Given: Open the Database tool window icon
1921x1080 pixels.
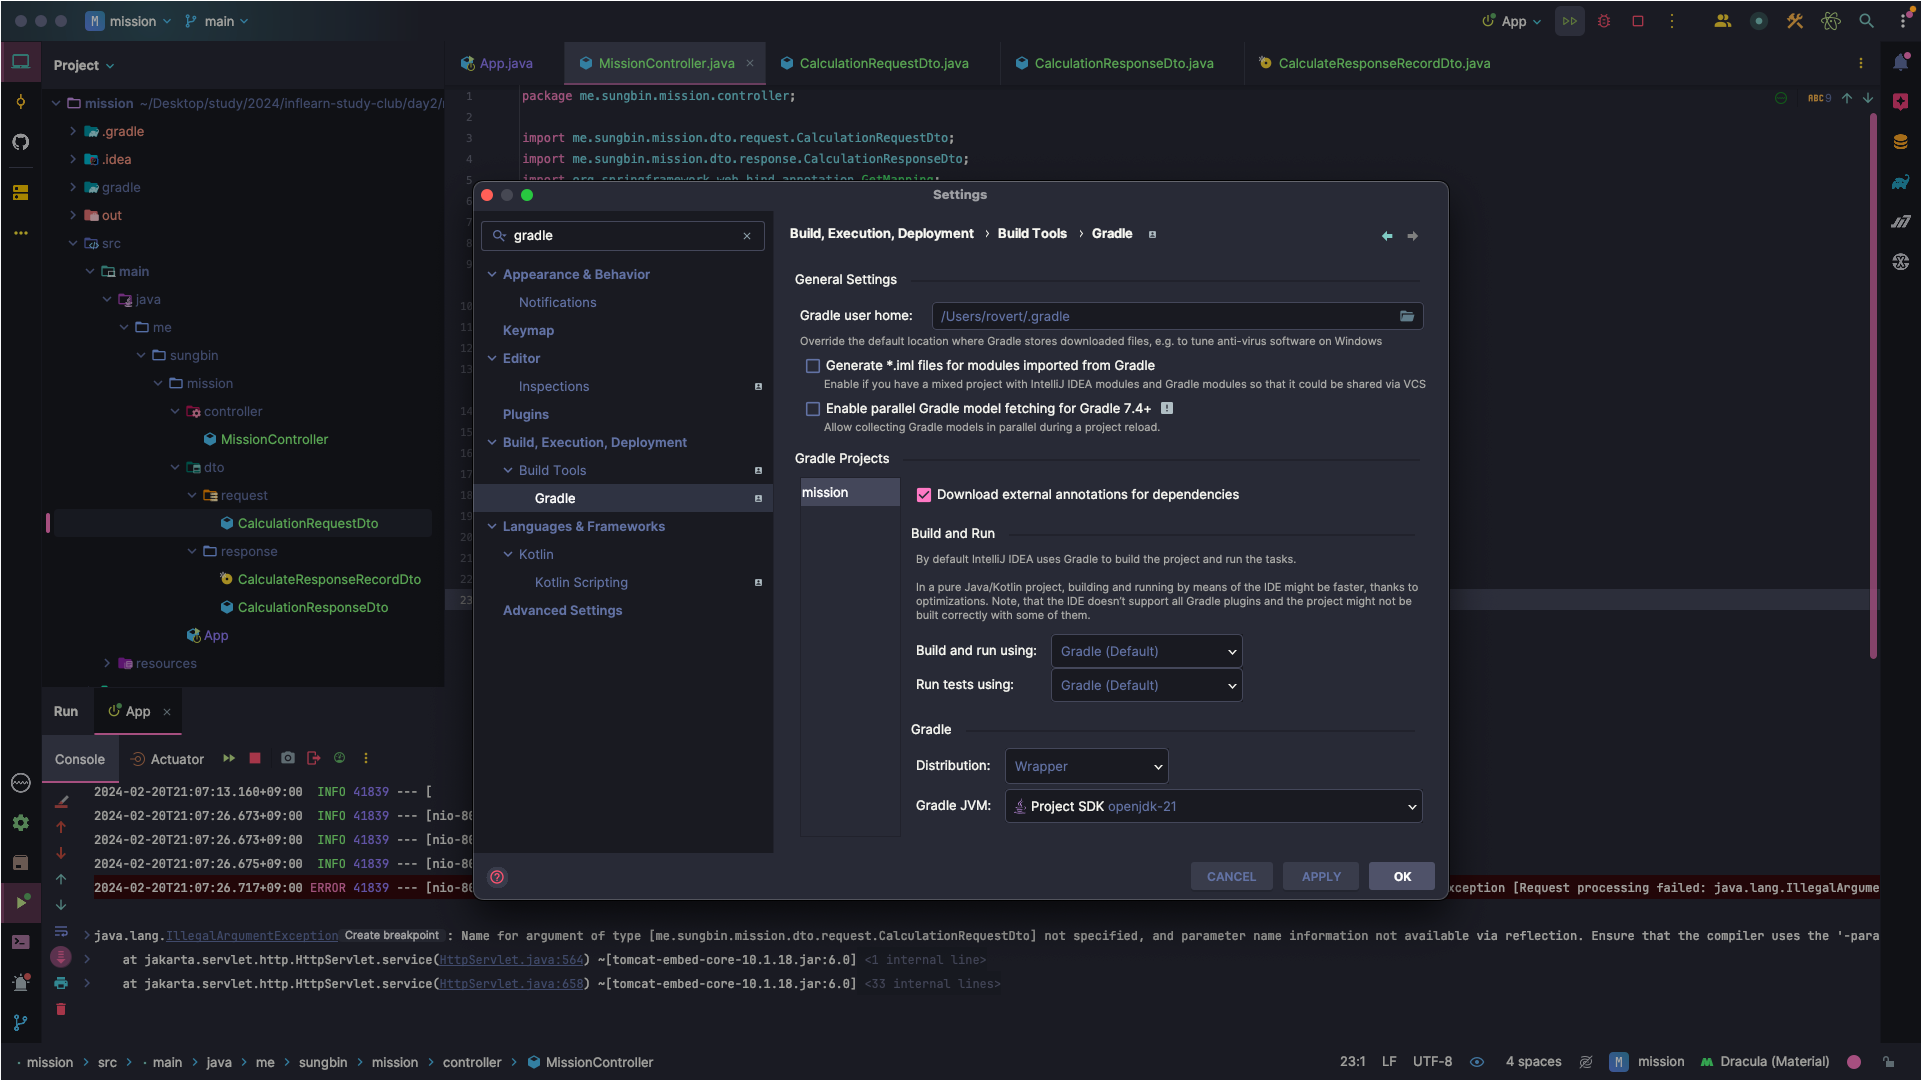Looking at the screenshot, I should coord(1900,142).
